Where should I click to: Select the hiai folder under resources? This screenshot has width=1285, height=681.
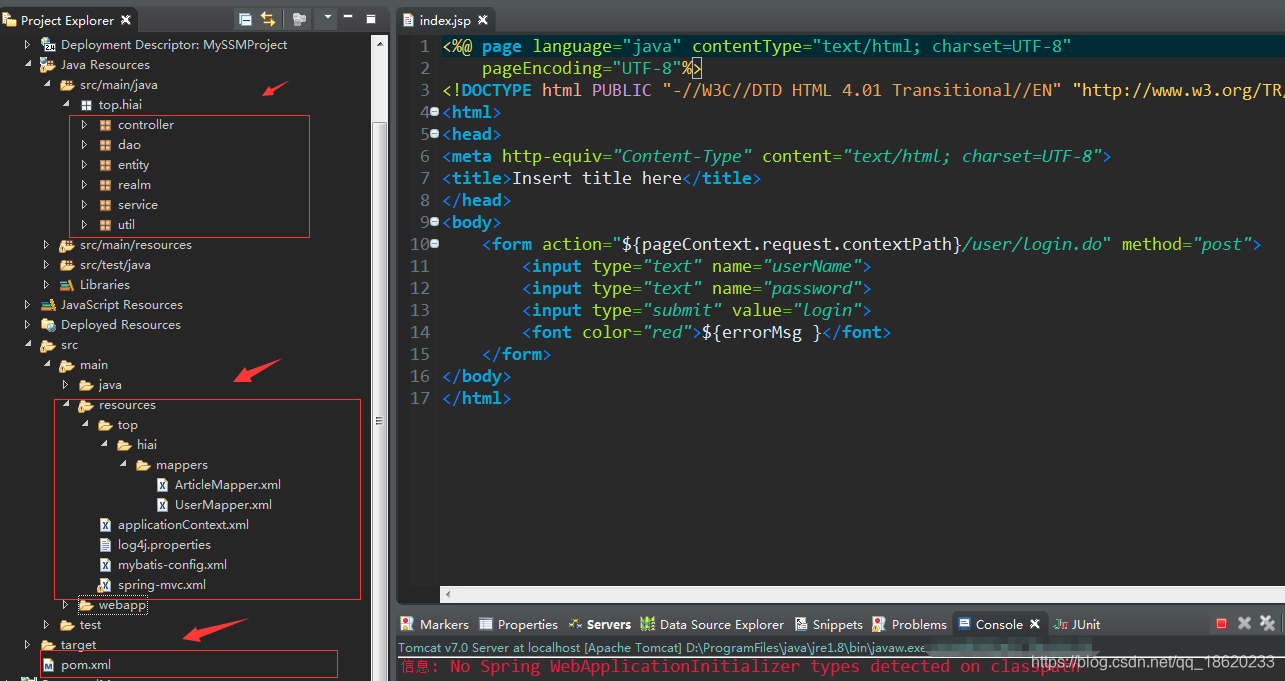click(x=147, y=445)
